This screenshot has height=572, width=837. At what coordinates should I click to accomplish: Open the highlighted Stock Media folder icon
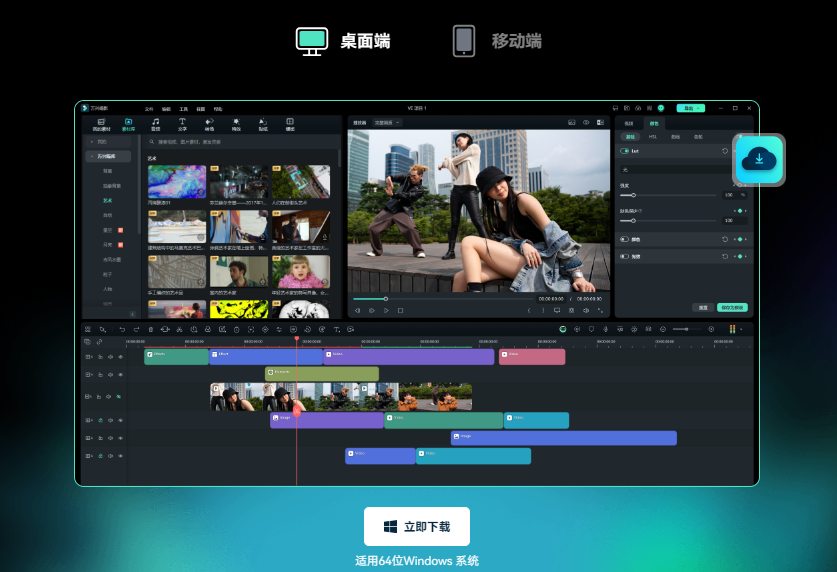[x=129, y=124]
